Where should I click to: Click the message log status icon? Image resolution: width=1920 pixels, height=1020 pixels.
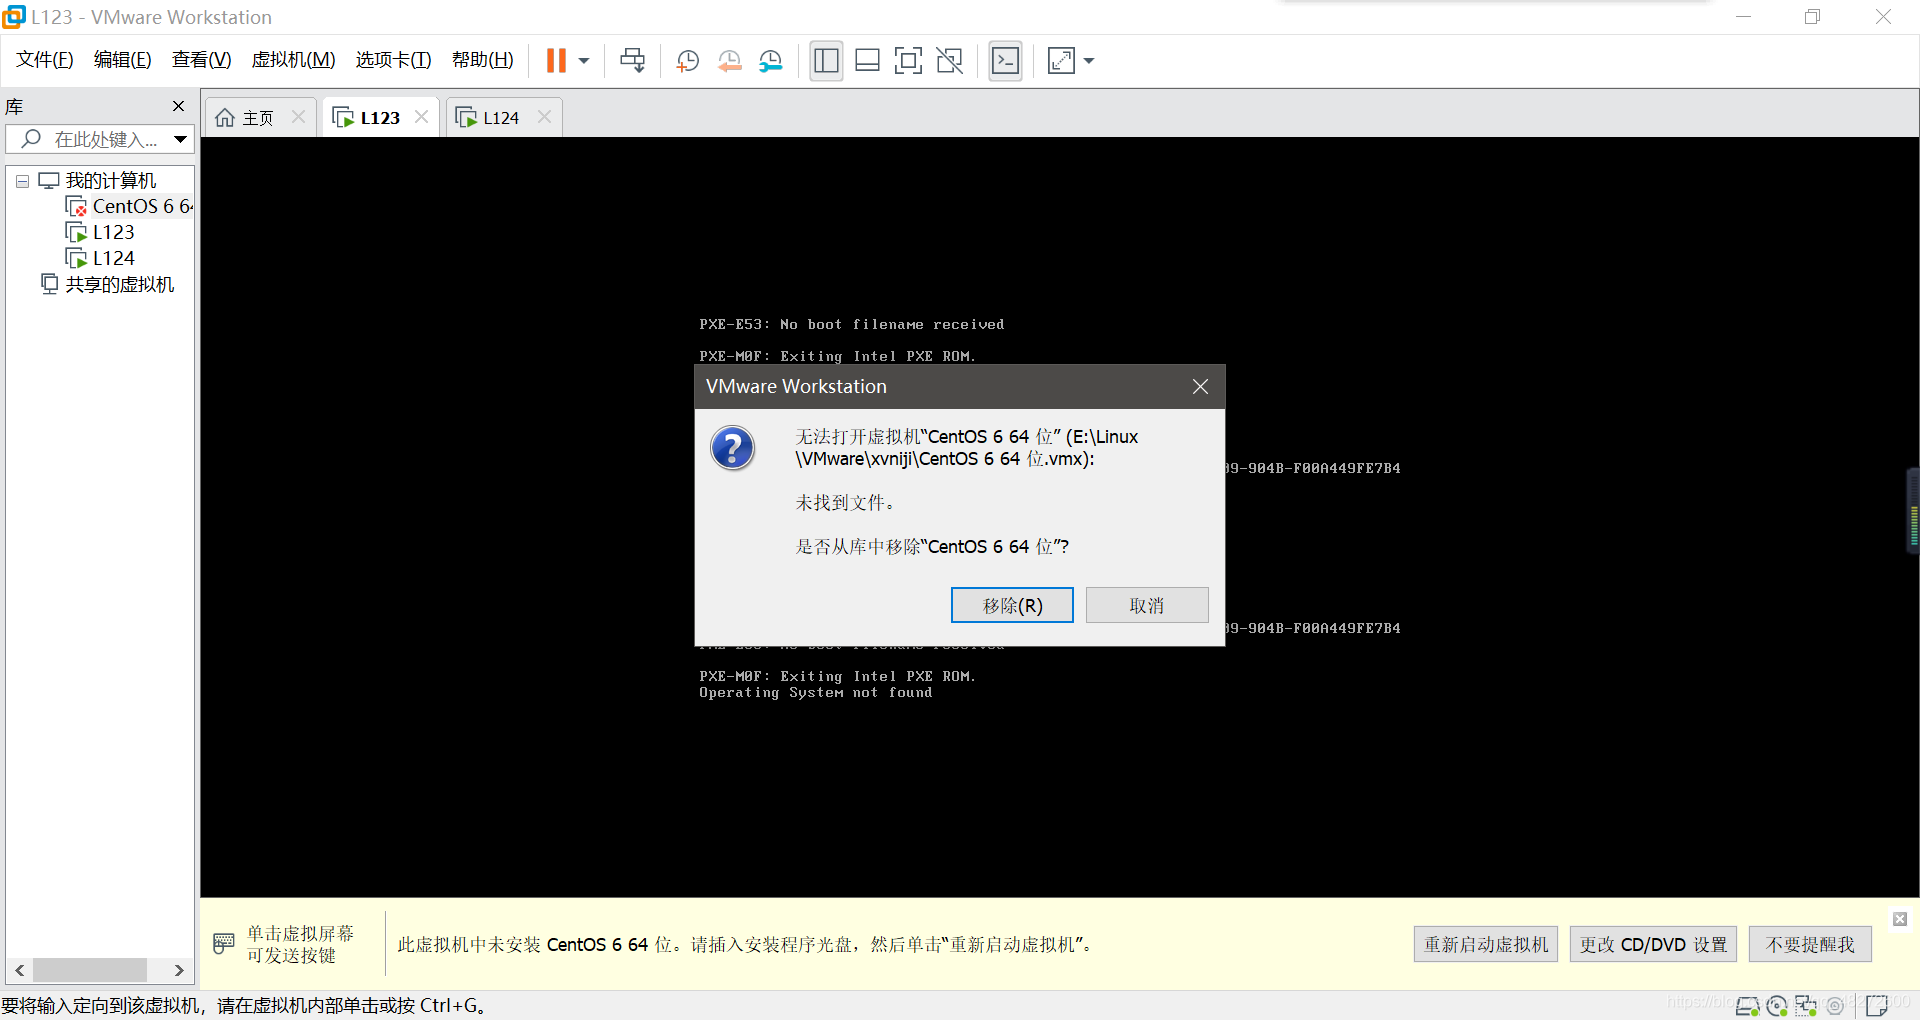1877,1006
